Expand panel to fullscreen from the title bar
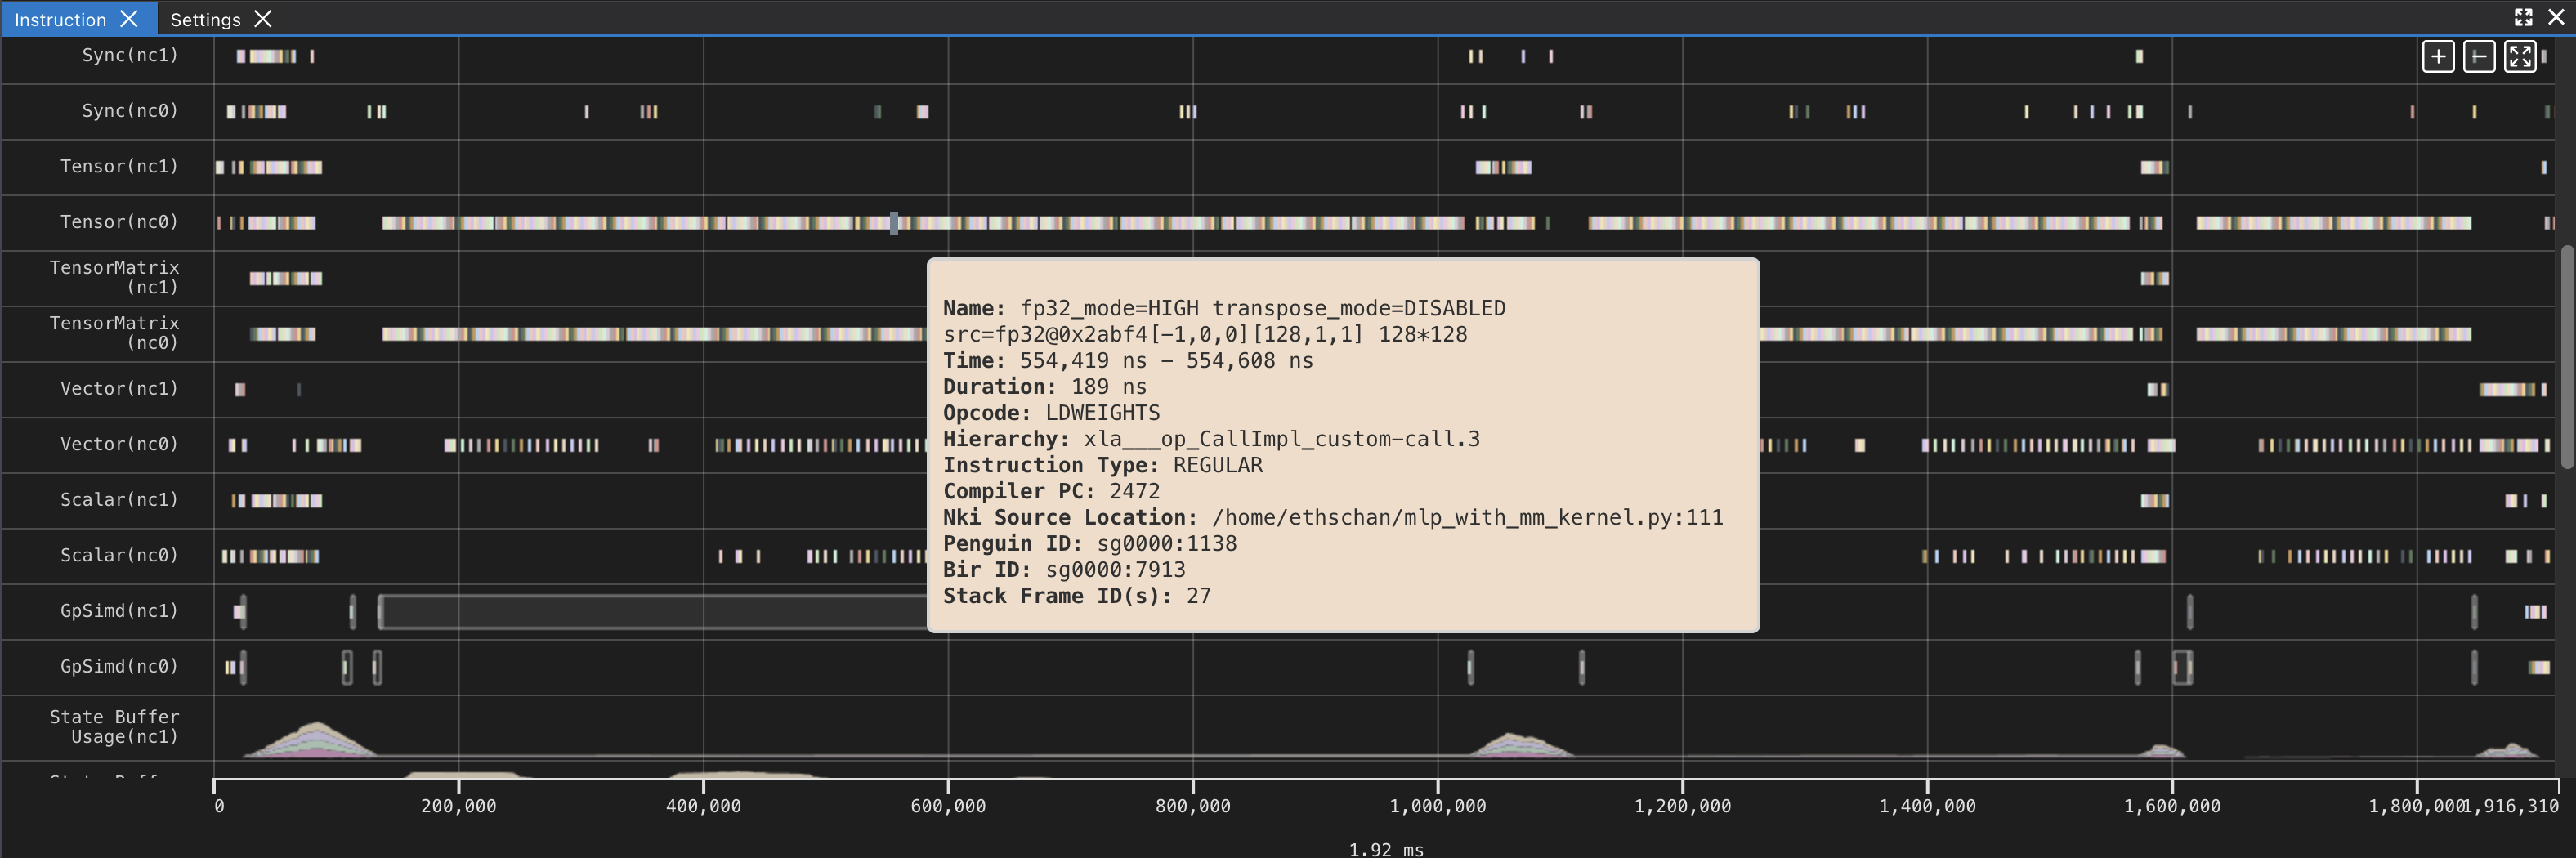This screenshot has height=858, width=2576. [x=2523, y=17]
